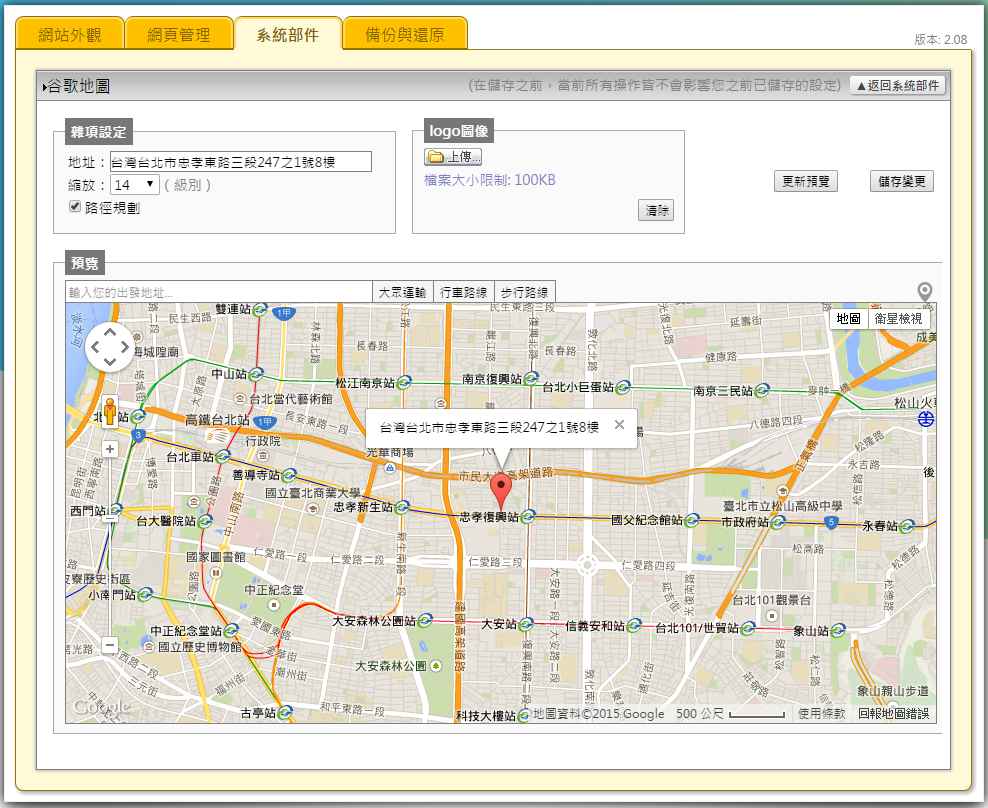Screen dimensions: 988x808
Task: Click 返回系統部件 to go back
Action: point(897,86)
